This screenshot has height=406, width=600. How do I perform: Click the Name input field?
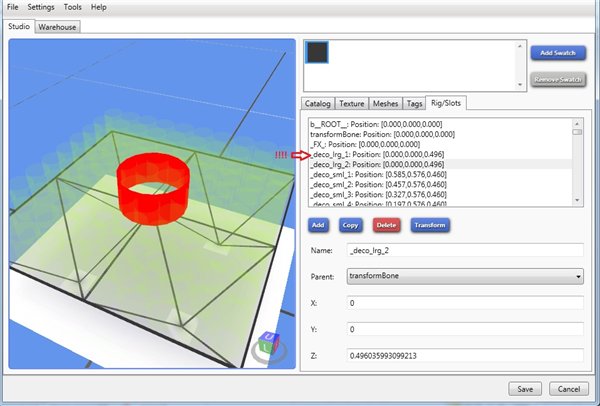[464, 250]
